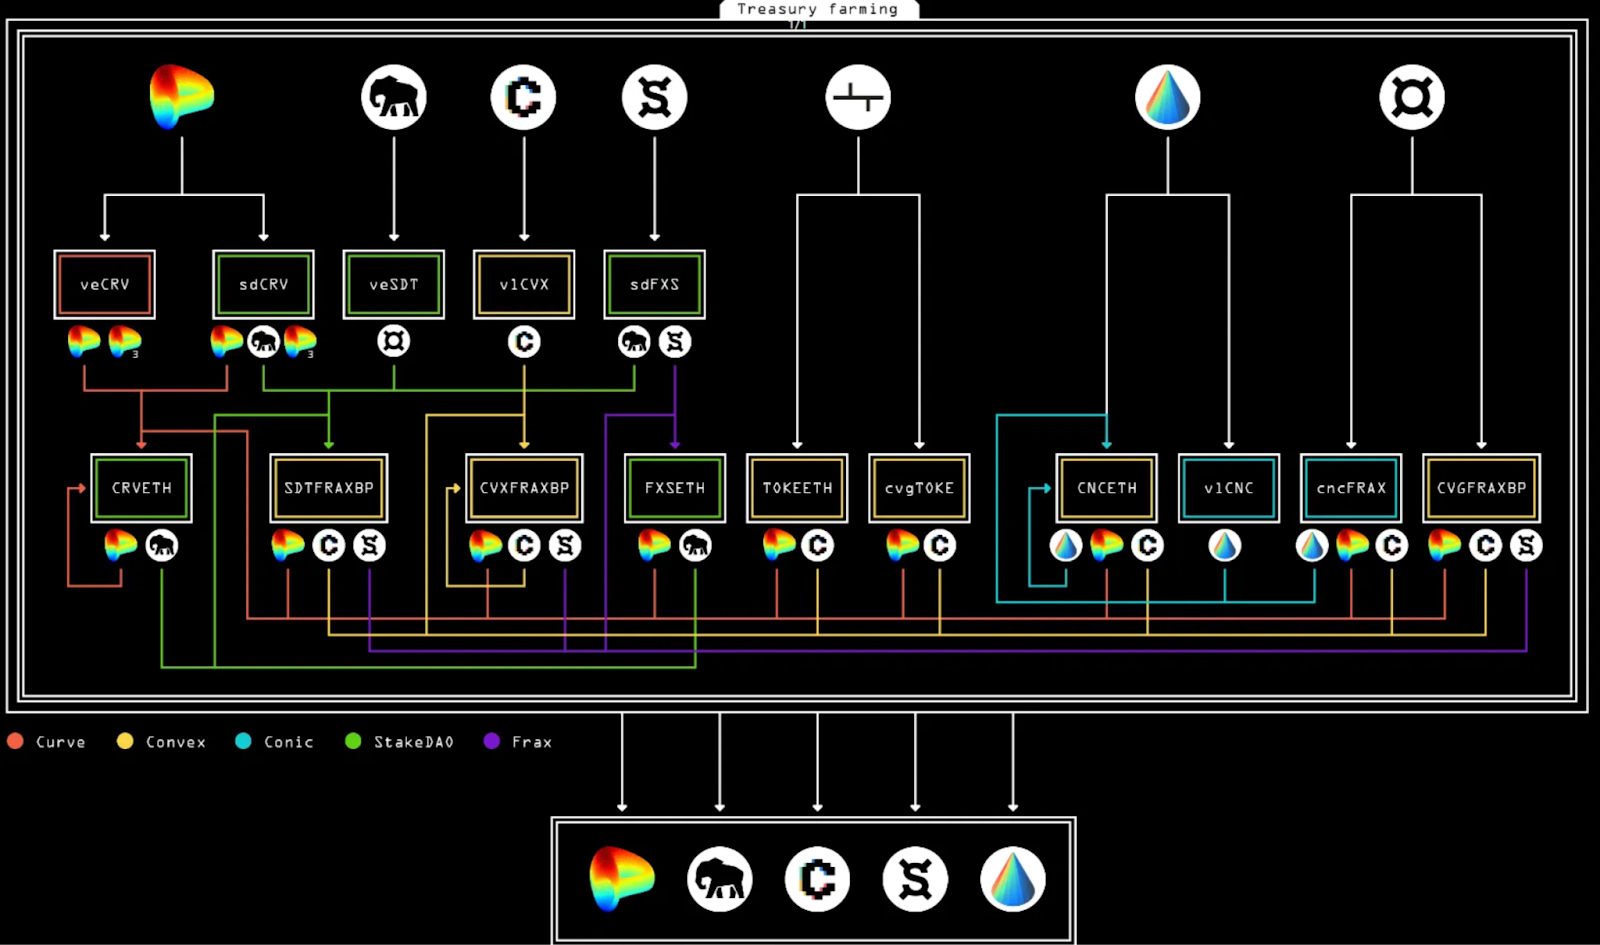The image size is (1600, 945).
Task: Click the S icon under CVGFRAXBP
Action: click(1526, 545)
